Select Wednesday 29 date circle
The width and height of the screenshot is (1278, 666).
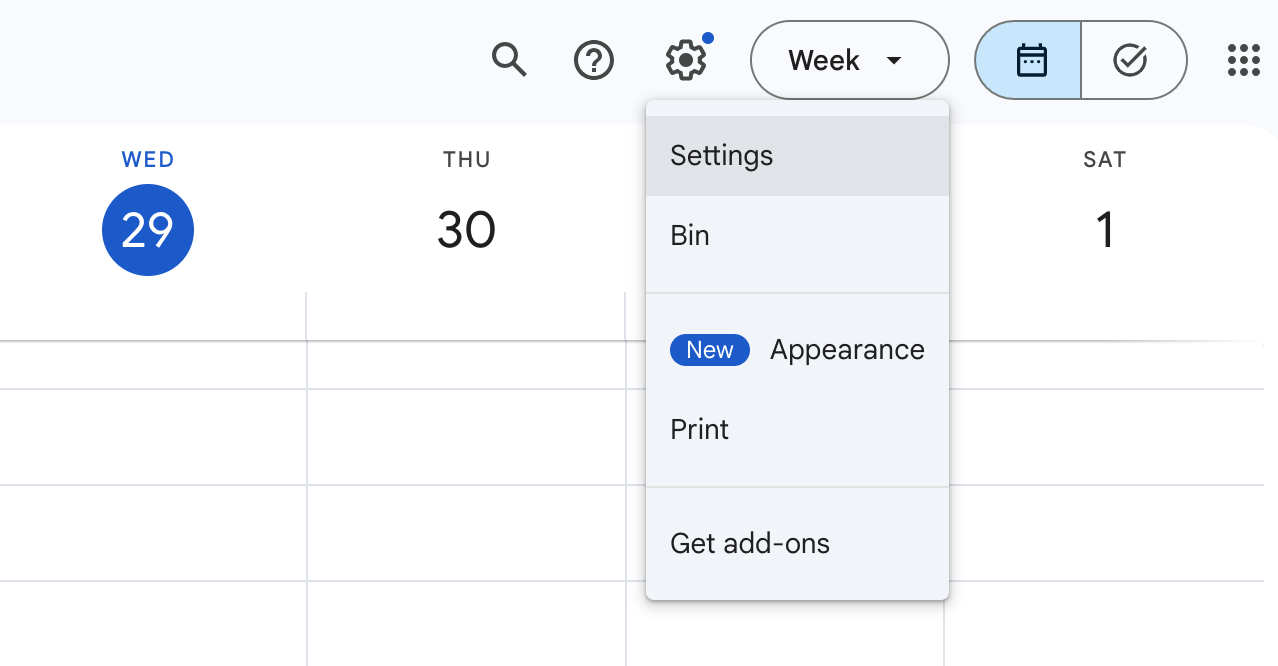tap(148, 230)
